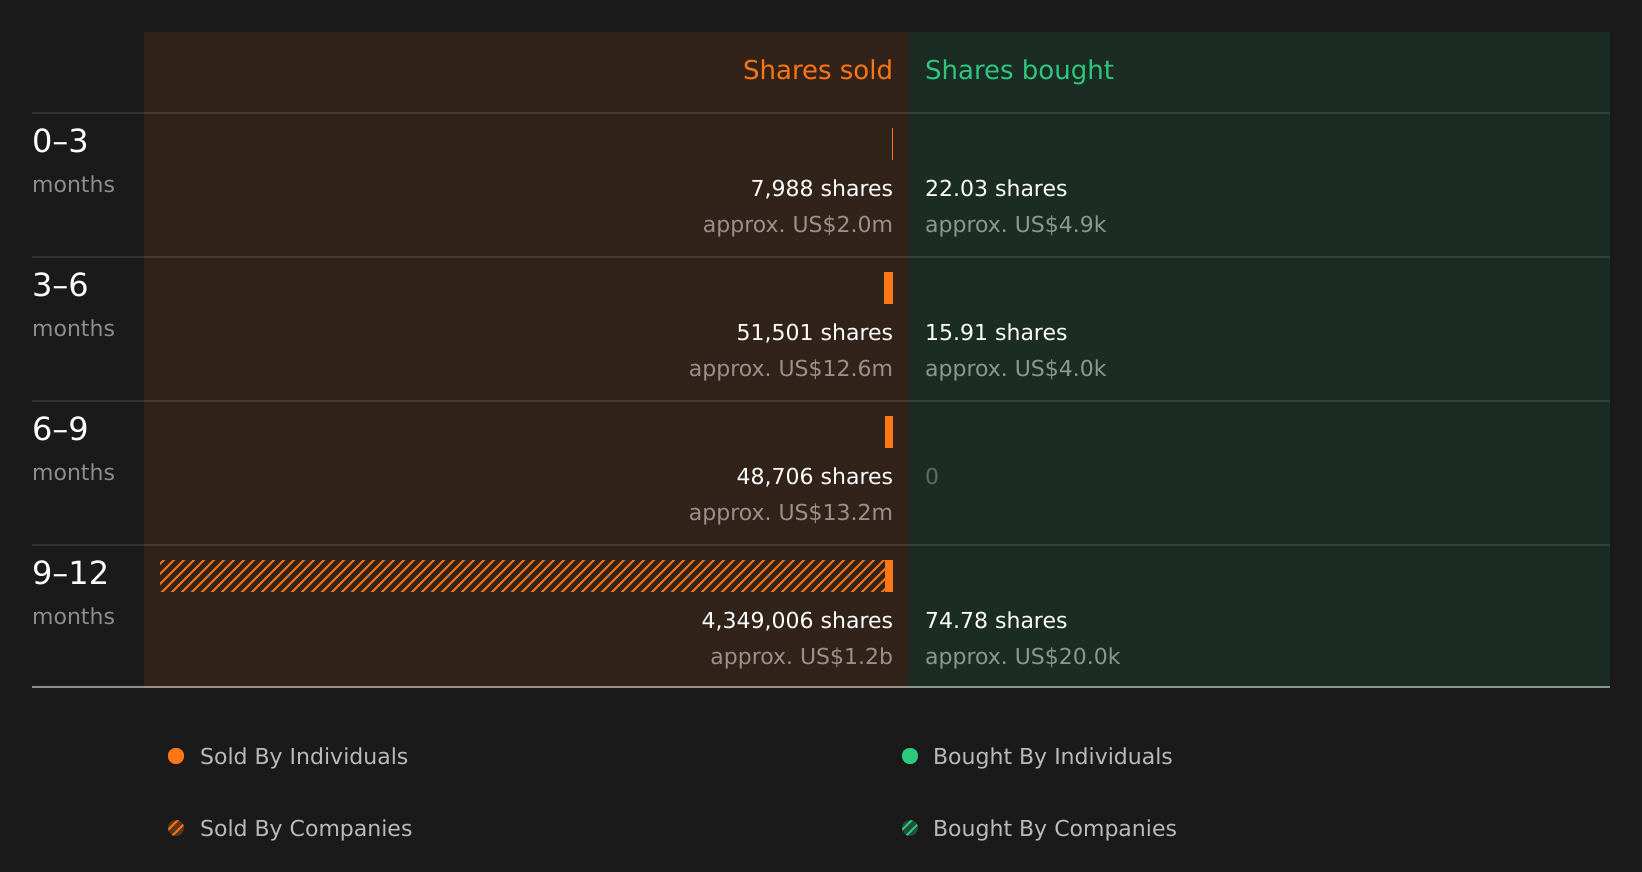The image size is (1642, 872).
Task: Click the Sold By Individuals legend label
Action: click(304, 757)
